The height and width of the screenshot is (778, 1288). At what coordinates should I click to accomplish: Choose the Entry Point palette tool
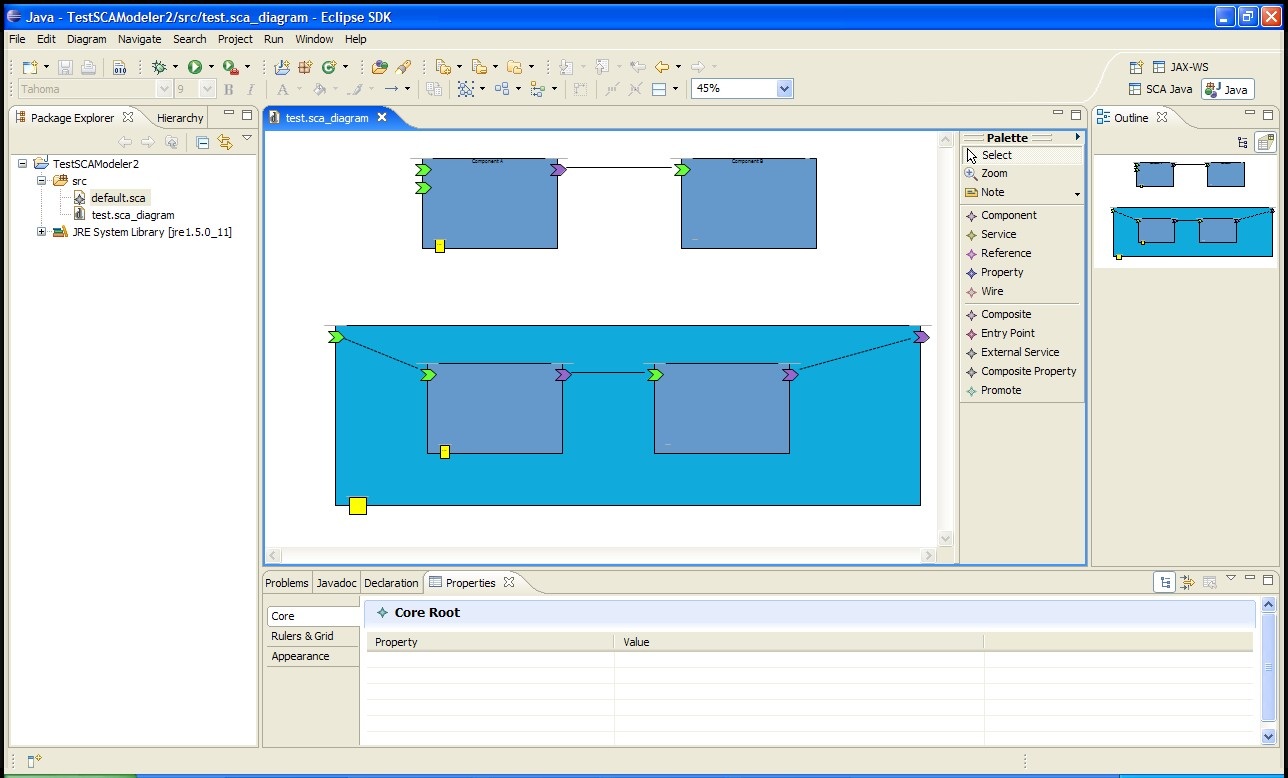coord(1021,333)
